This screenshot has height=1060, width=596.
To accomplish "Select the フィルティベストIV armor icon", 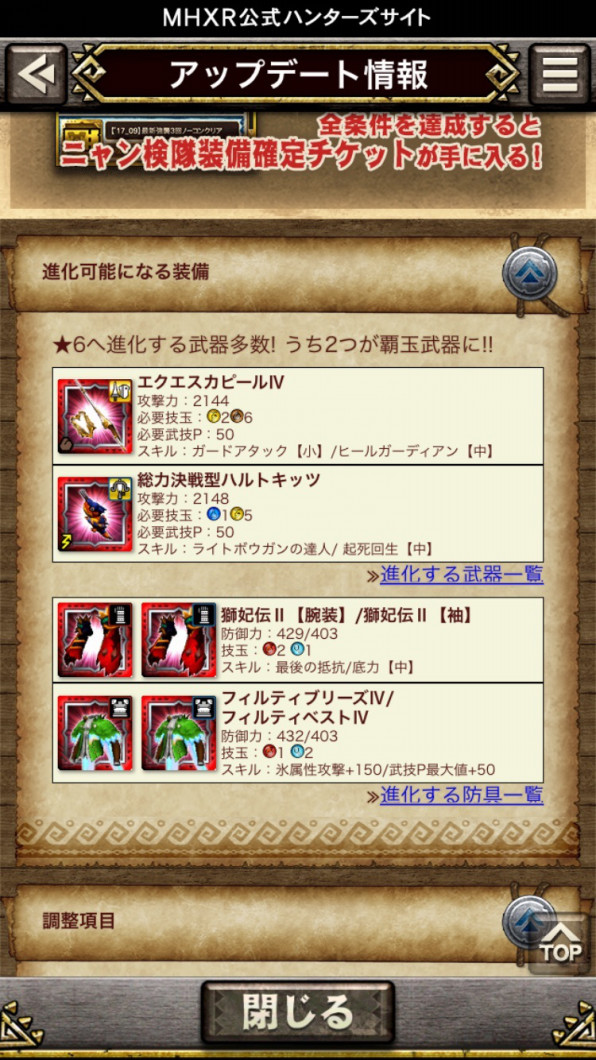I will (178, 733).
